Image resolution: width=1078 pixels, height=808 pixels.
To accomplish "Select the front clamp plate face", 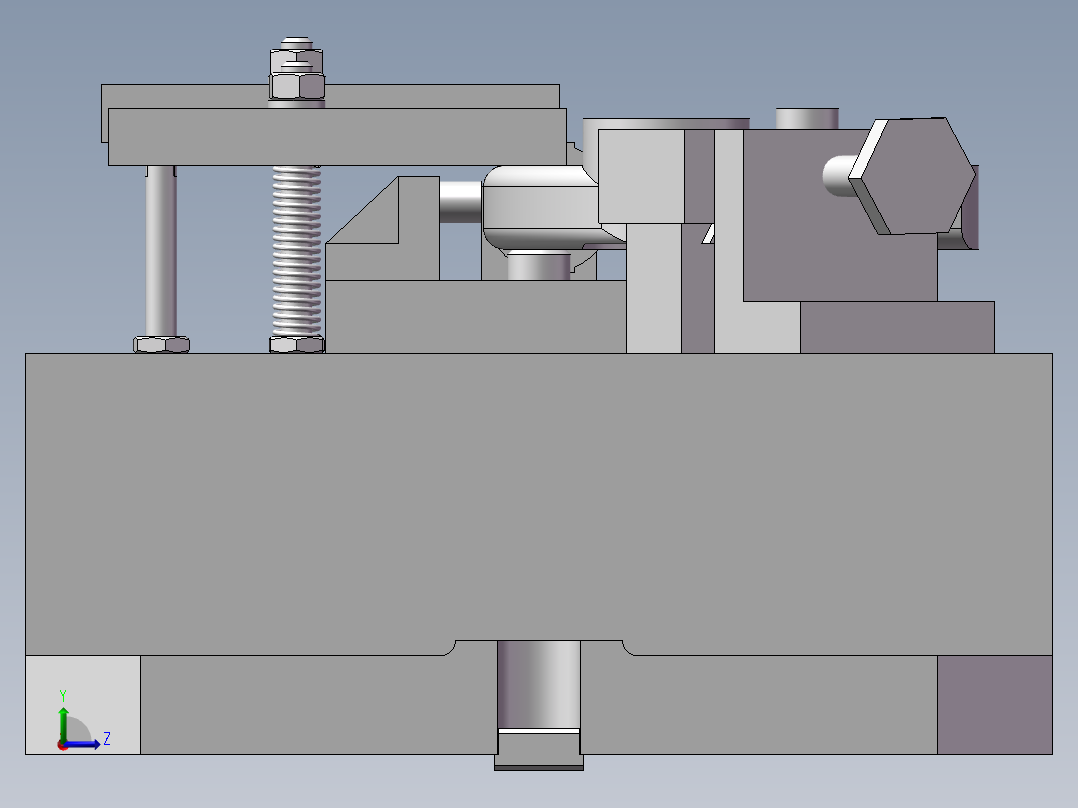I will (338, 137).
